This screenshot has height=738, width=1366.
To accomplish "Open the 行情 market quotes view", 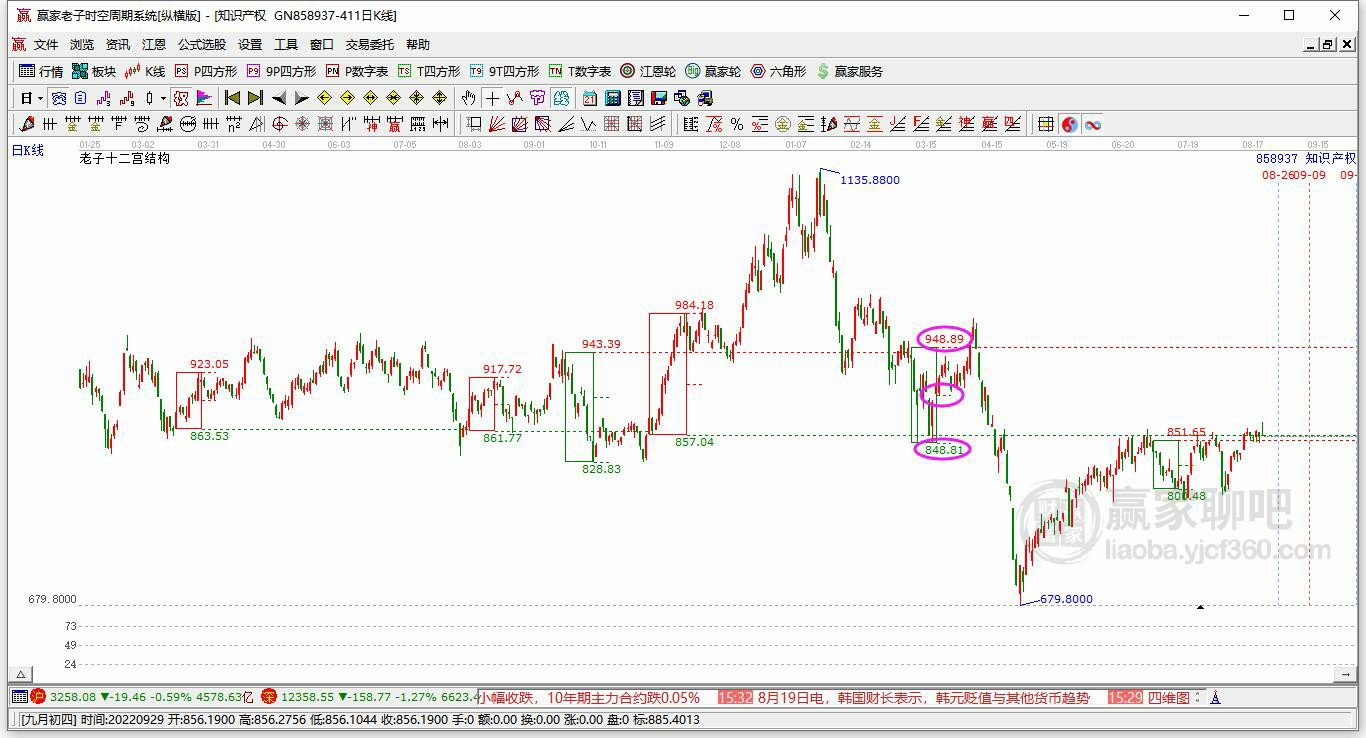I will point(41,71).
